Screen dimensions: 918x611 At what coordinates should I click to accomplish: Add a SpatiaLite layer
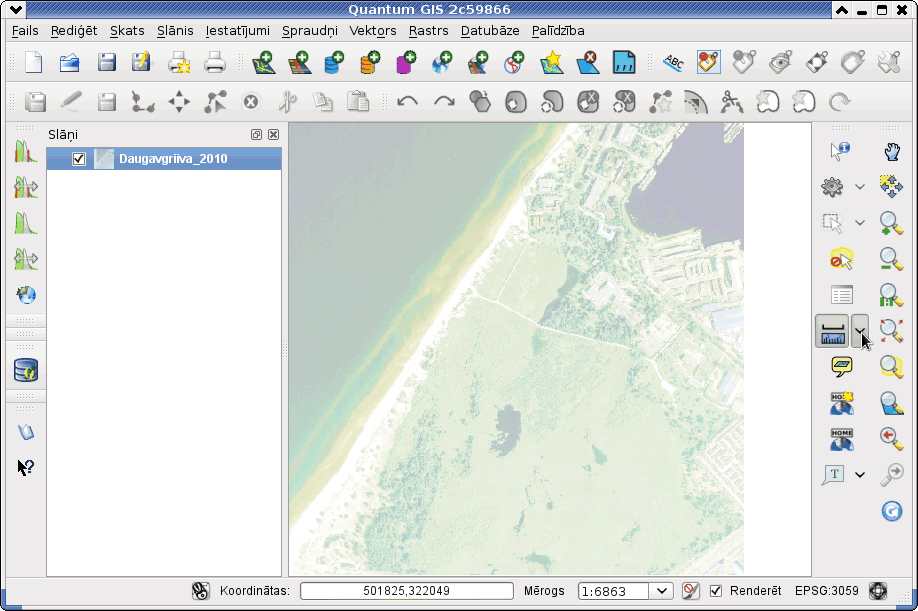(370, 62)
